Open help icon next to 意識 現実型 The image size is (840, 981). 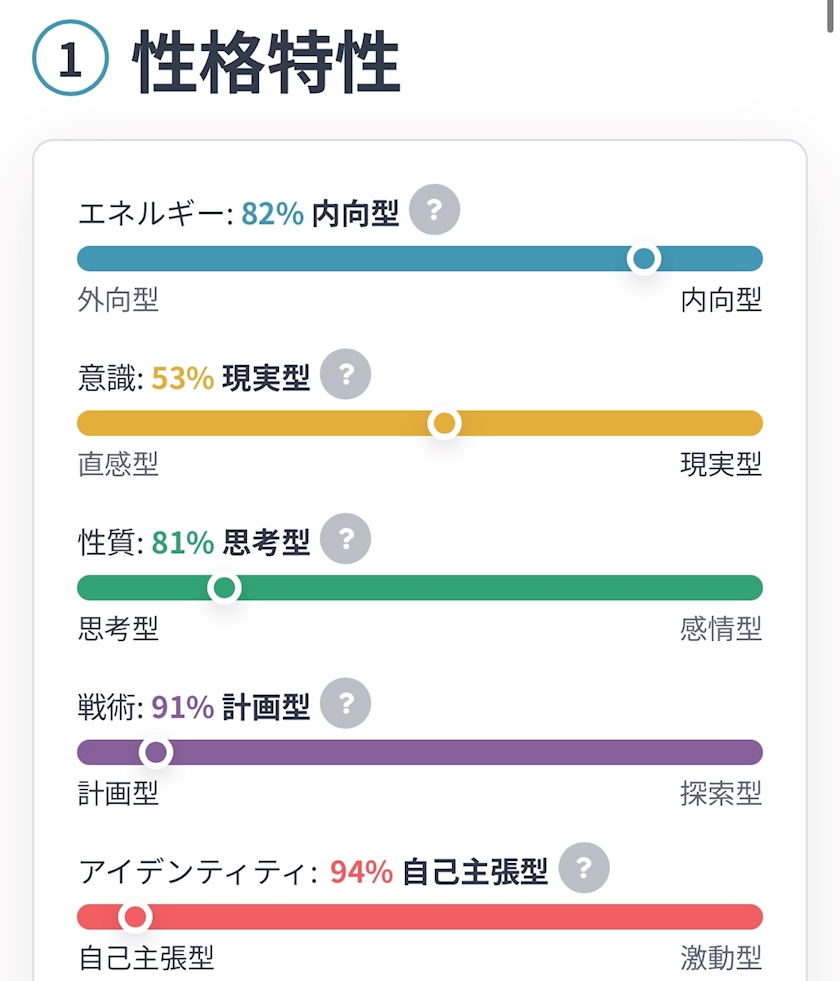pos(346,374)
